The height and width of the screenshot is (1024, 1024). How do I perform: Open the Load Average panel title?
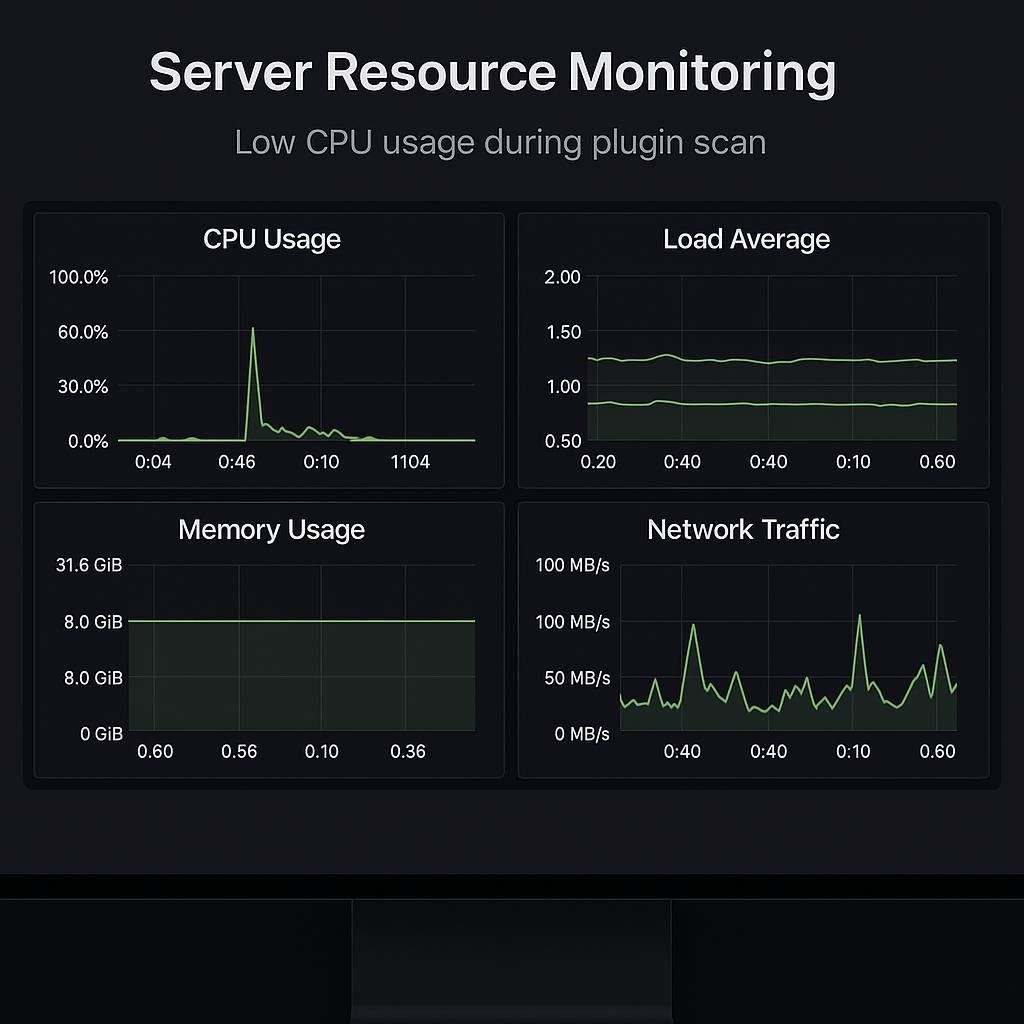(x=746, y=240)
